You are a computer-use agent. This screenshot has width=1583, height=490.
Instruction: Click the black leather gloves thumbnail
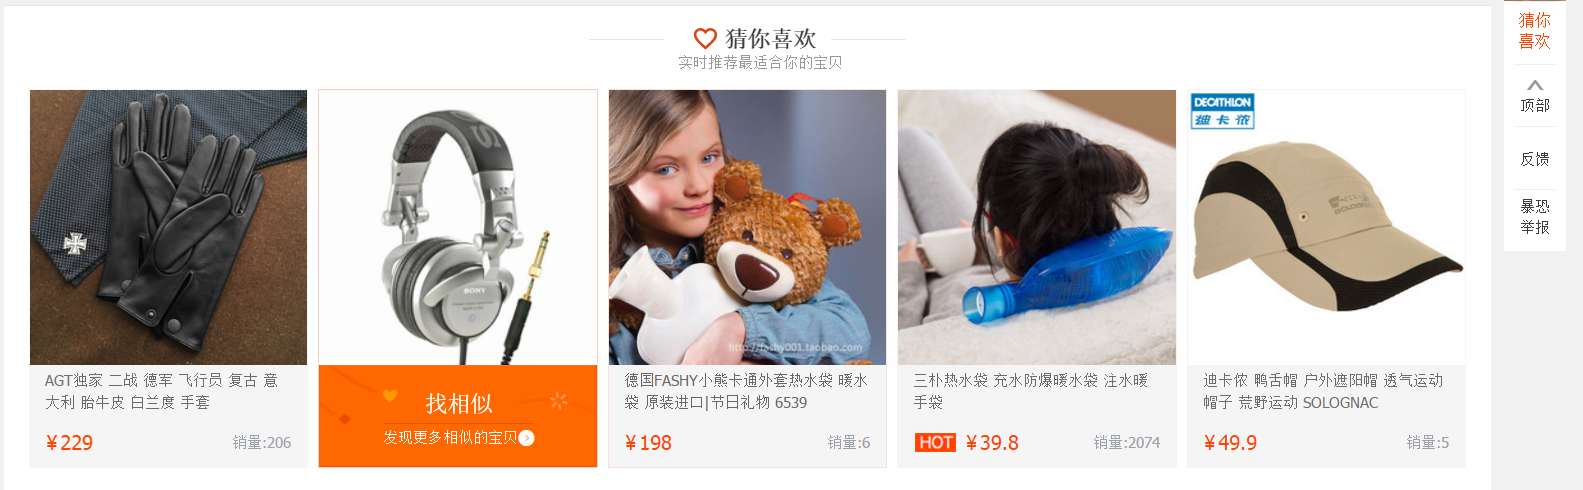[x=168, y=227]
